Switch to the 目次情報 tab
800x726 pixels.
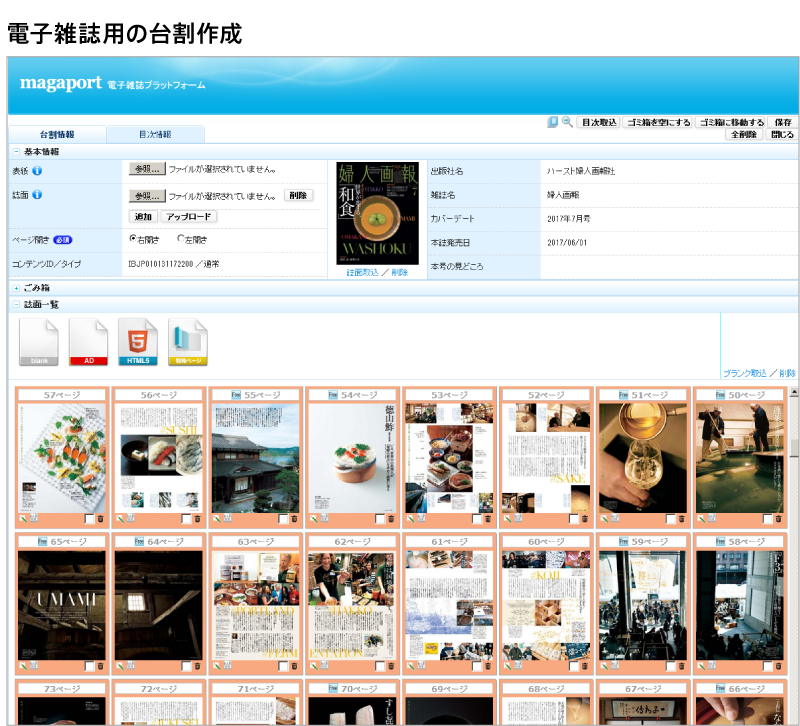tap(154, 134)
